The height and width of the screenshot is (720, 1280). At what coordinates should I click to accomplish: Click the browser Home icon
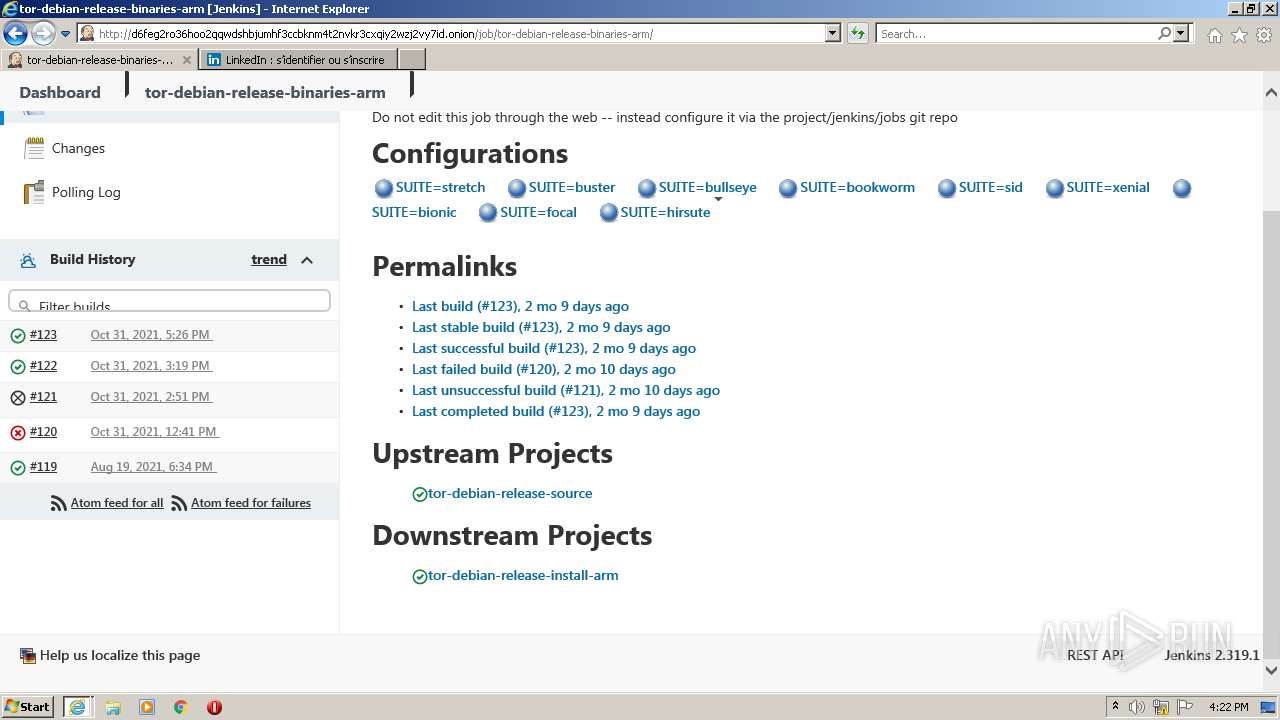pos(1214,35)
